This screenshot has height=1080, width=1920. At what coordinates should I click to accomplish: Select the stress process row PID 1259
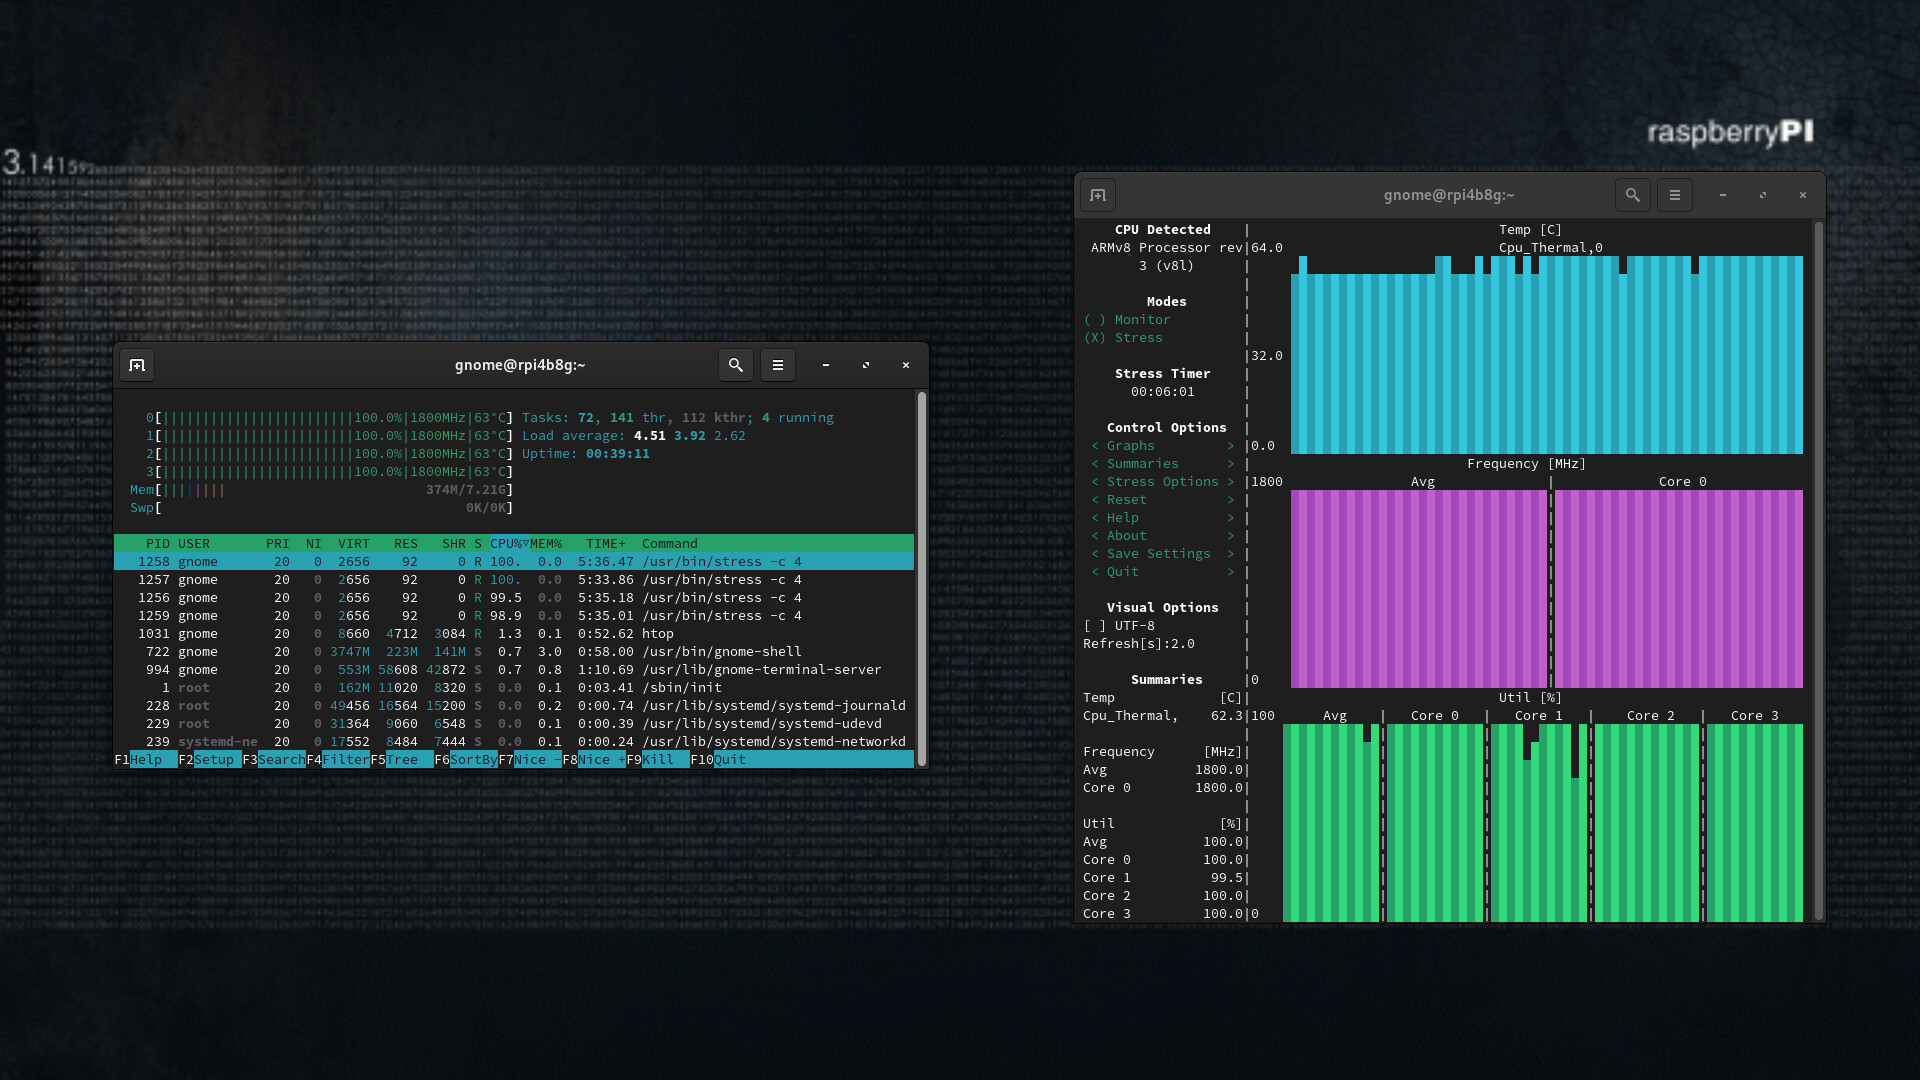click(514, 616)
